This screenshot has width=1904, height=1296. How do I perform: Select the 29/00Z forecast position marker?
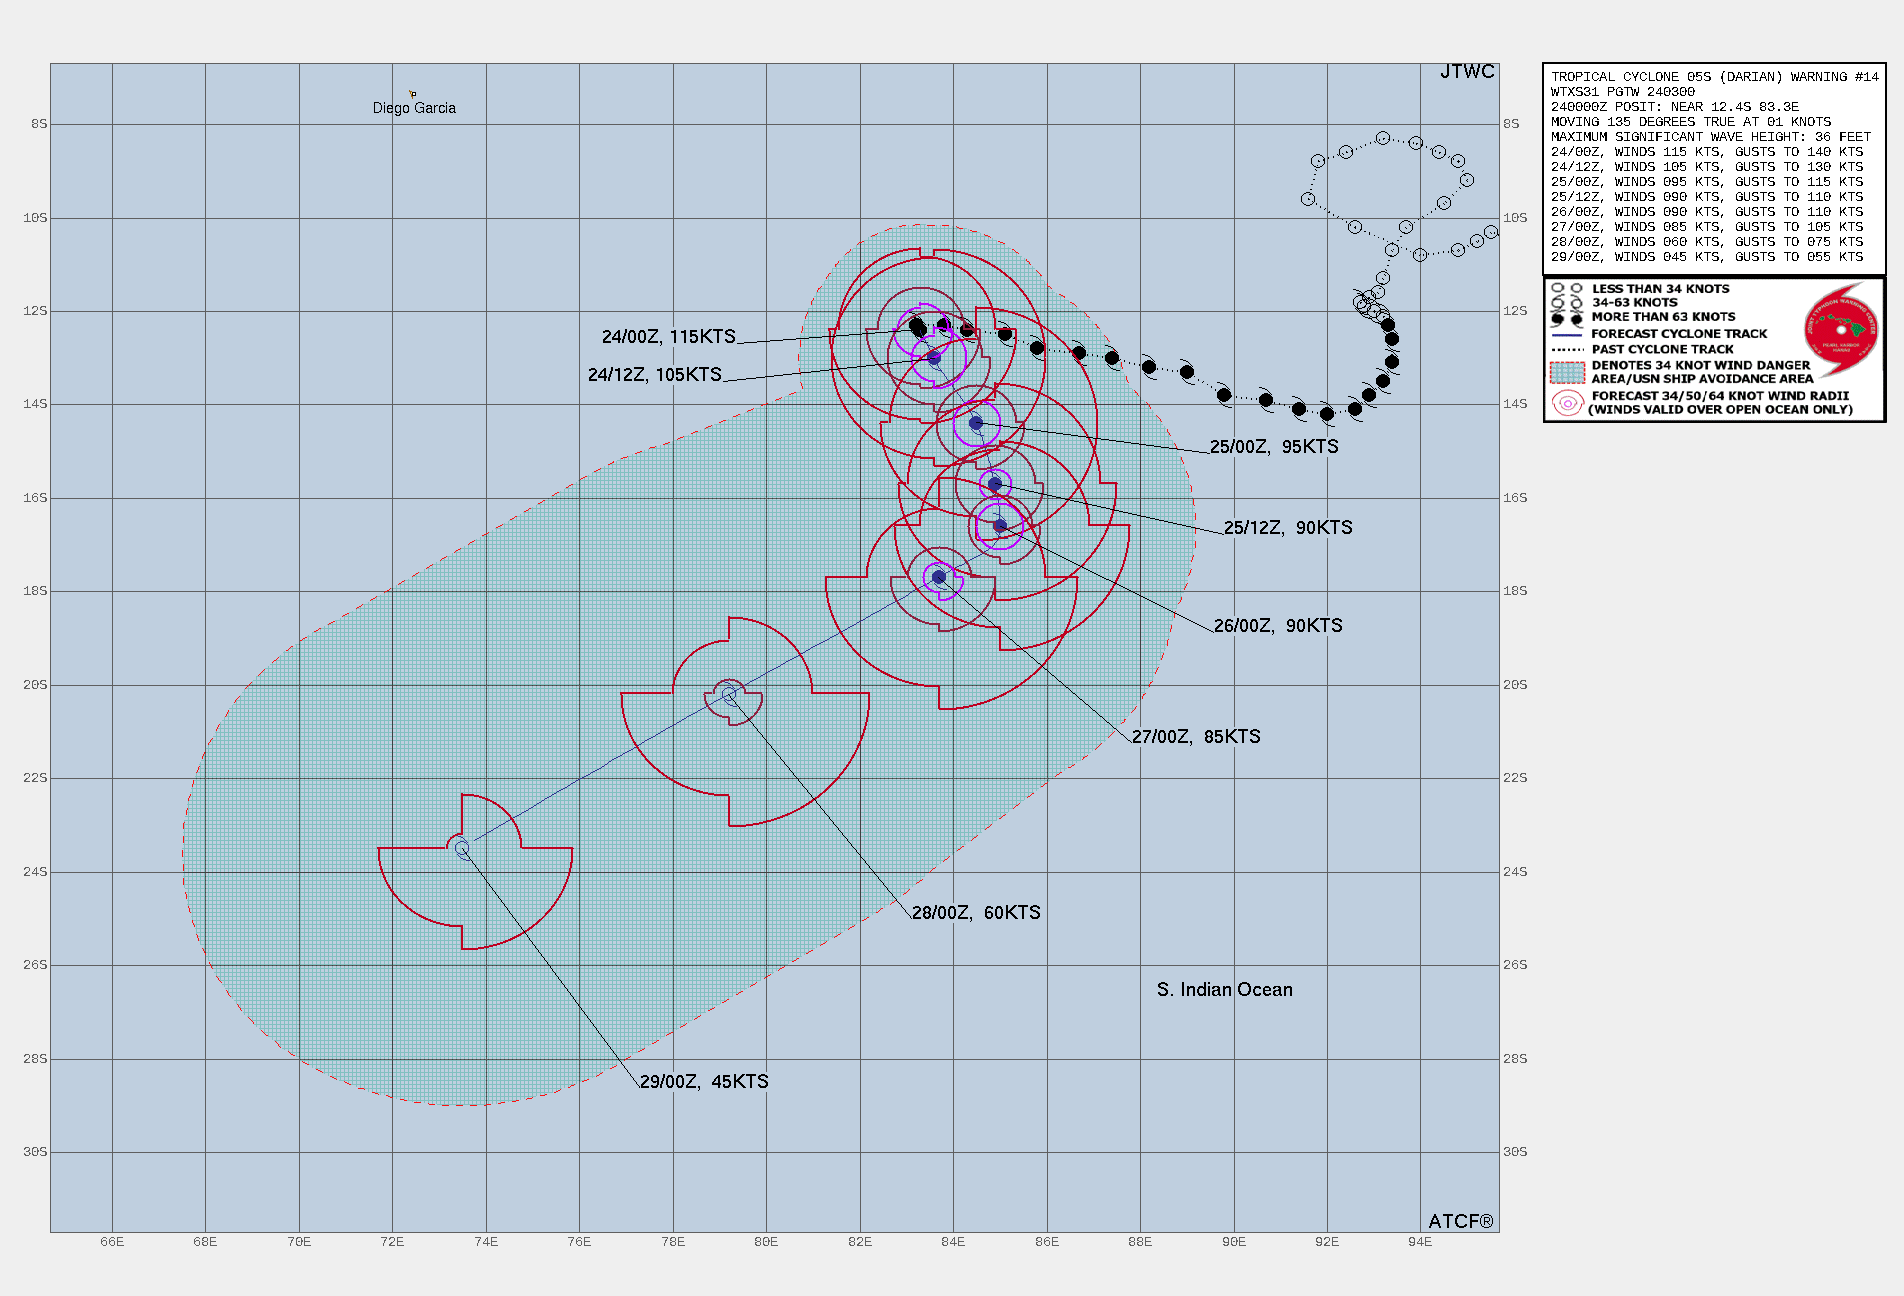click(x=462, y=849)
